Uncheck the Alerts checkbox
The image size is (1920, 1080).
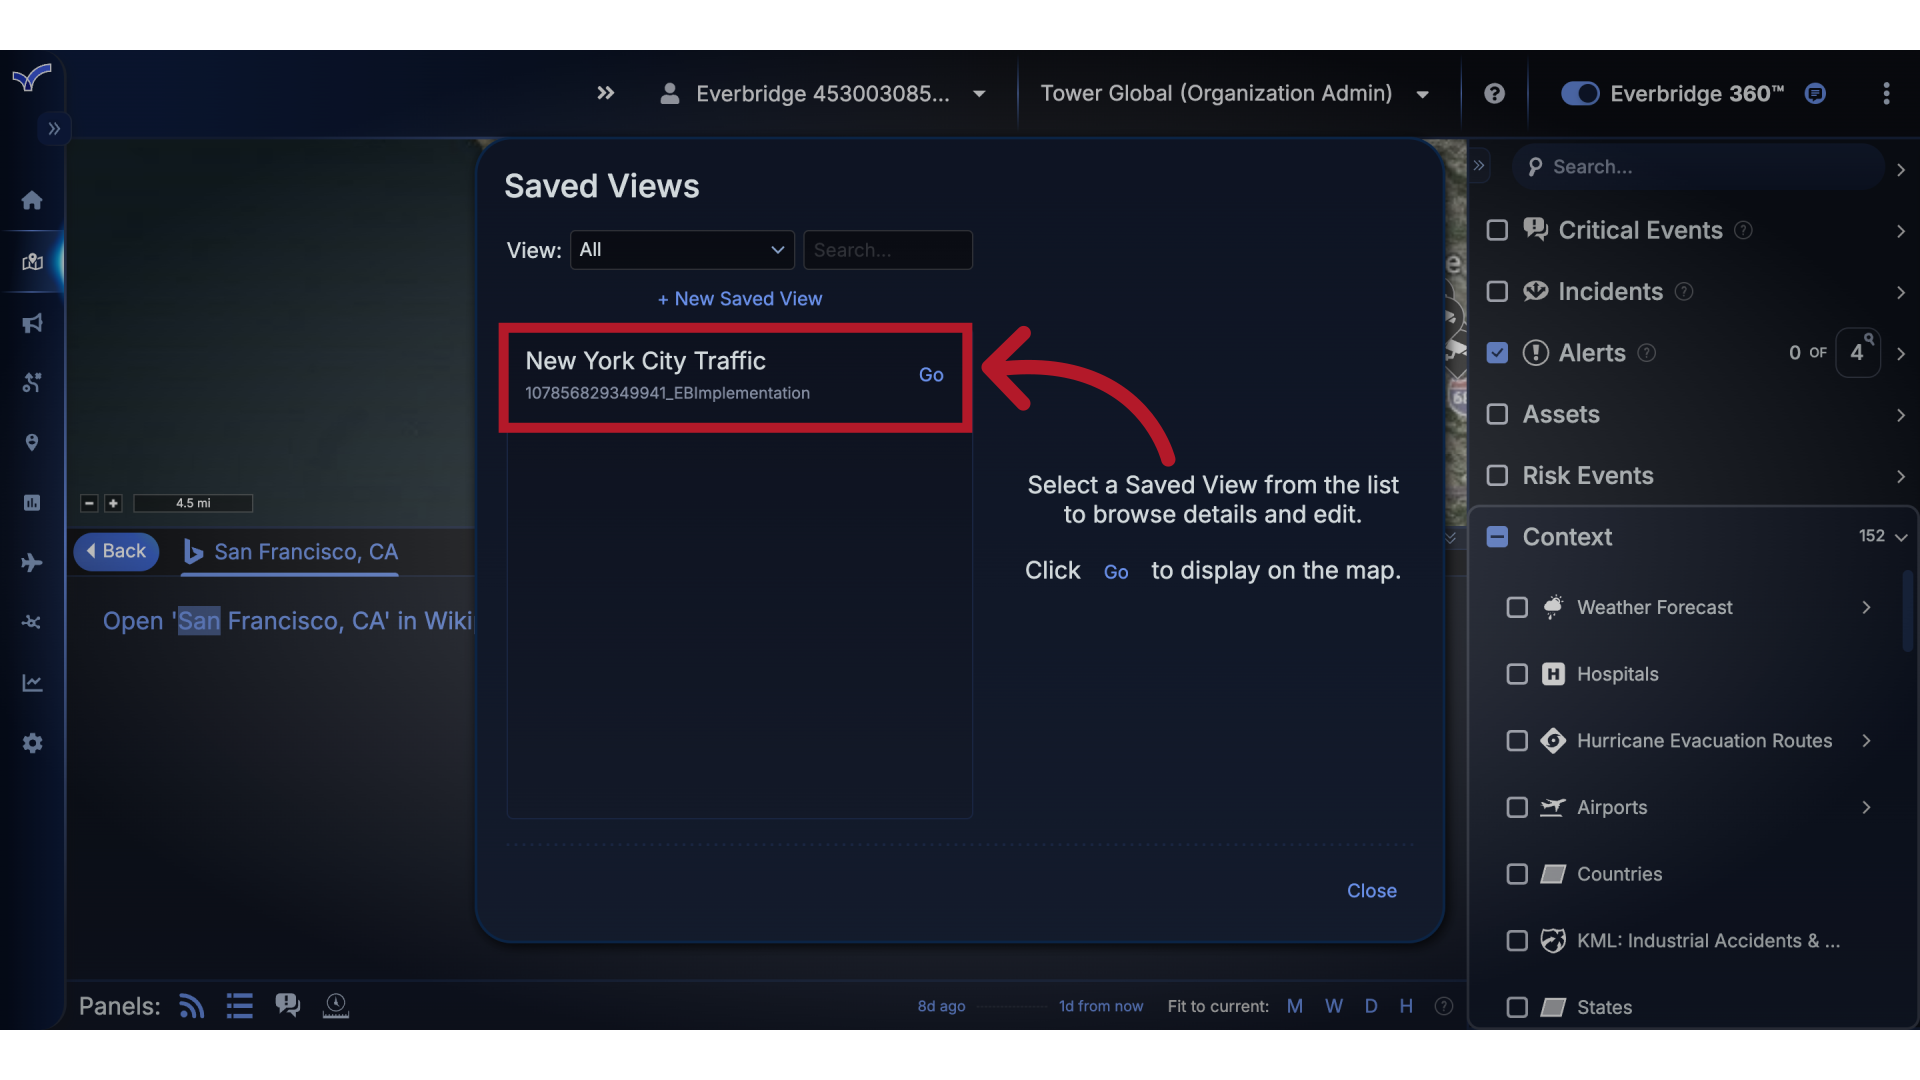coord(1497,352)
